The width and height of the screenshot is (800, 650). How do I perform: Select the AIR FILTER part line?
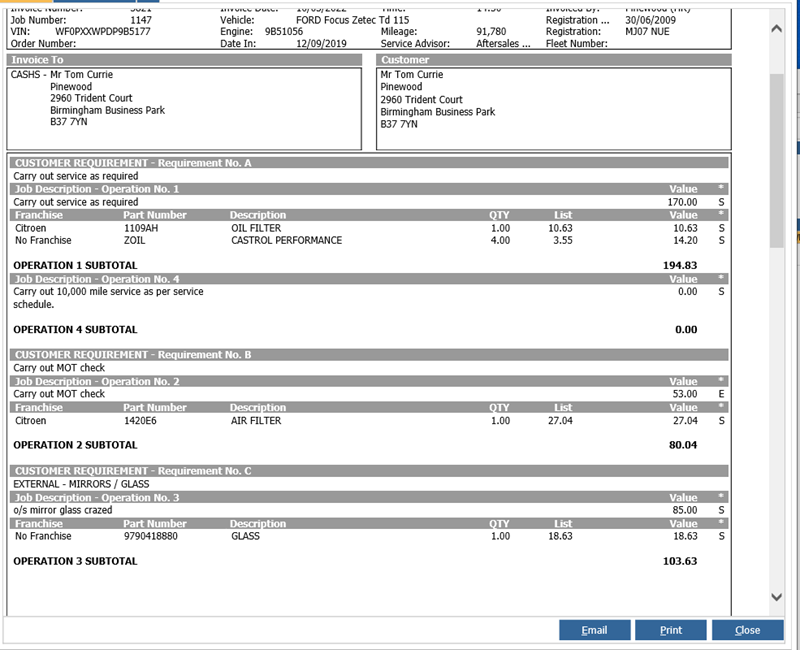point(300,421)
